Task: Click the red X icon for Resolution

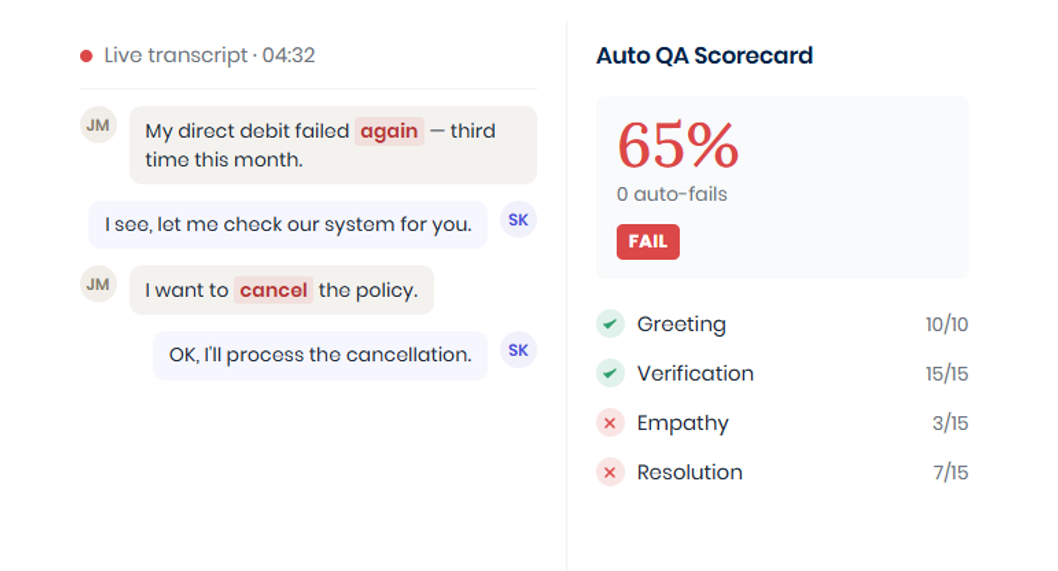Action: coord(610,472)
